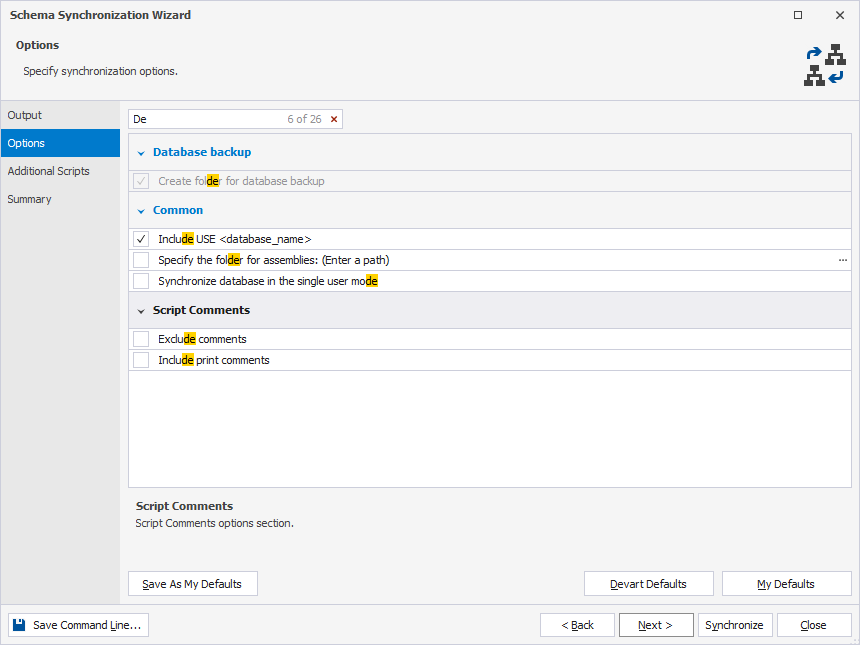Check the Exclude comments option
Viewport: 860px width, 645px height.
point(140,339)
